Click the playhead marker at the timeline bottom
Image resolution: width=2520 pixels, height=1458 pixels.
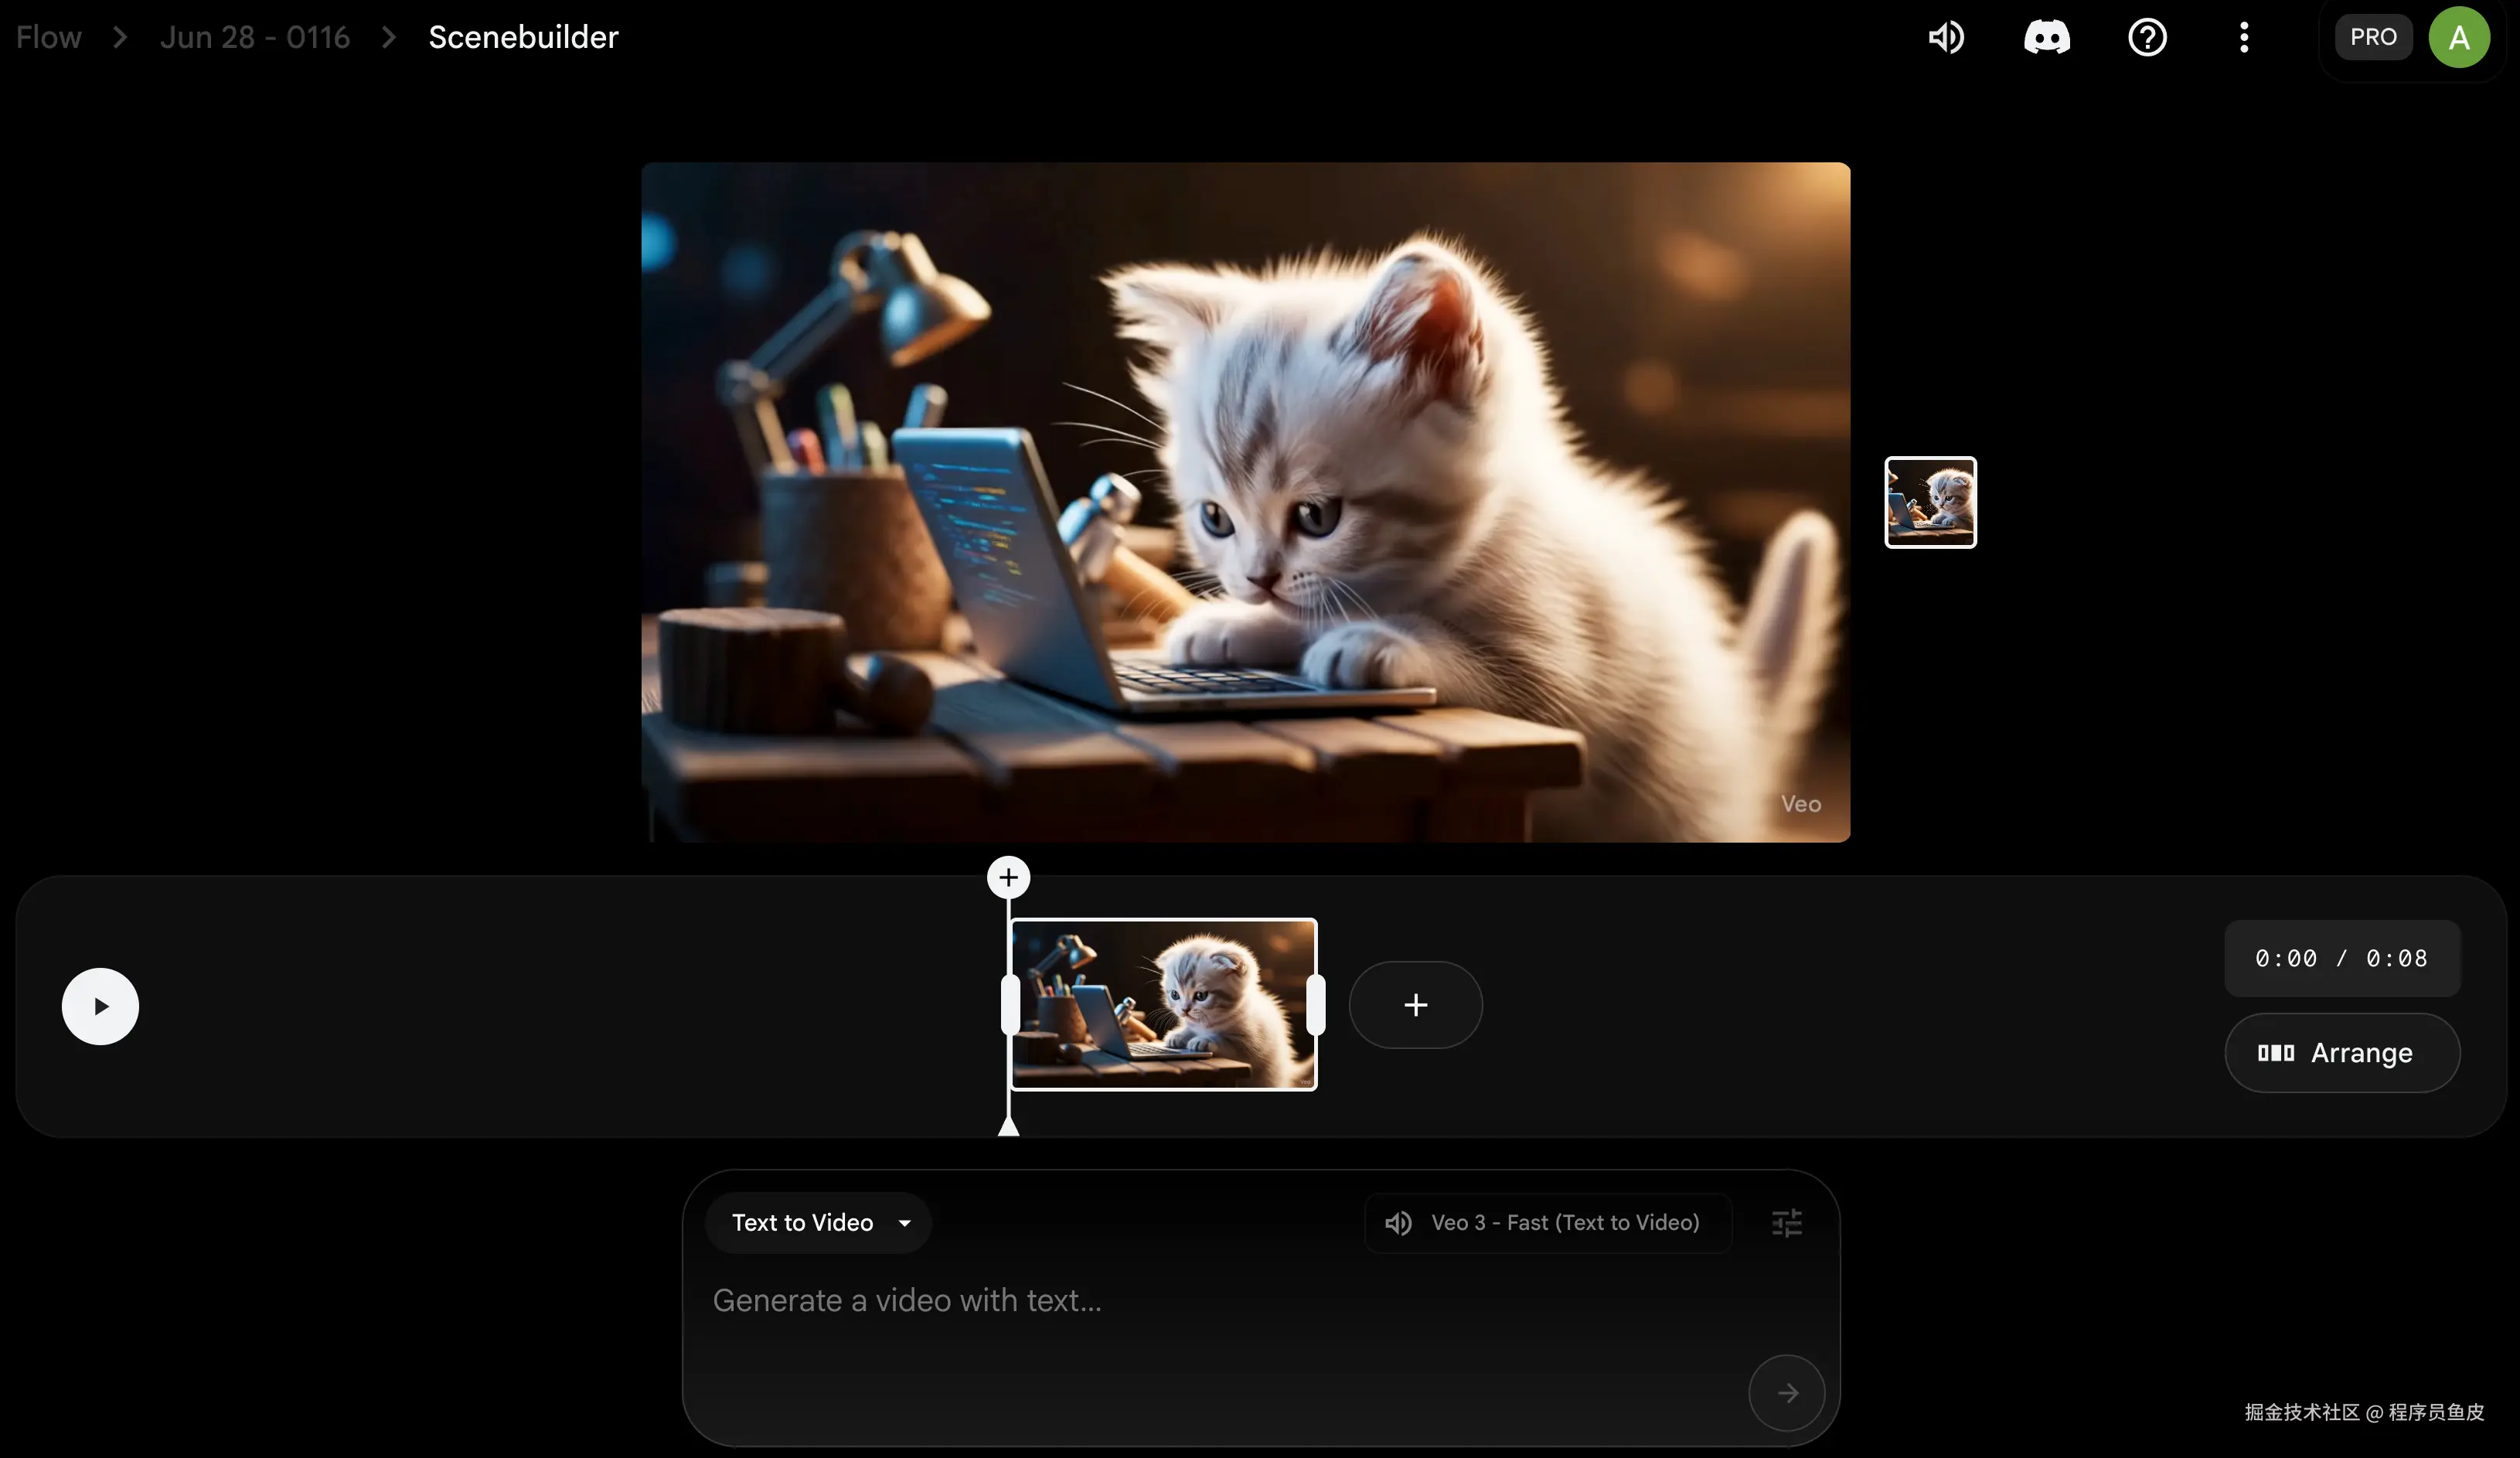pos(1008,1126)
